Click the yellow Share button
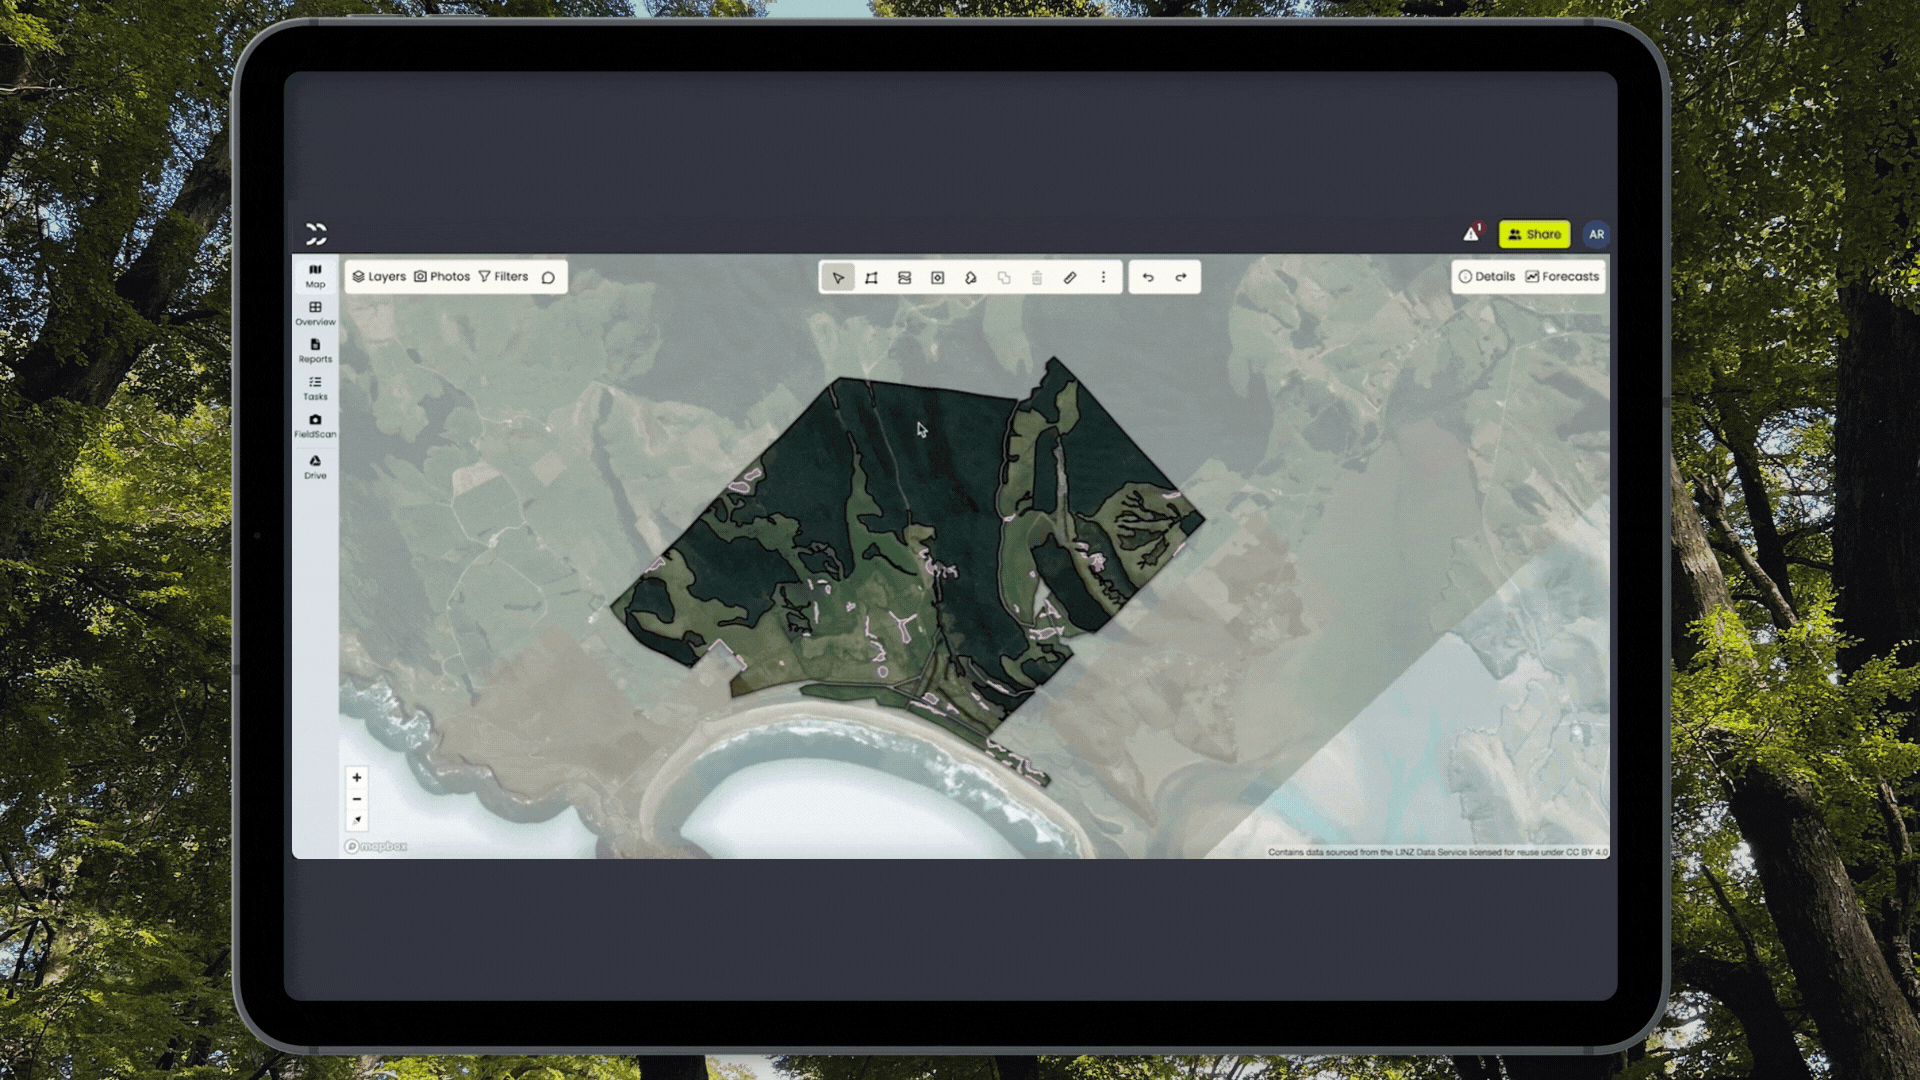The height and width of the screenshot is (1080, 1920). [1534, 234]
